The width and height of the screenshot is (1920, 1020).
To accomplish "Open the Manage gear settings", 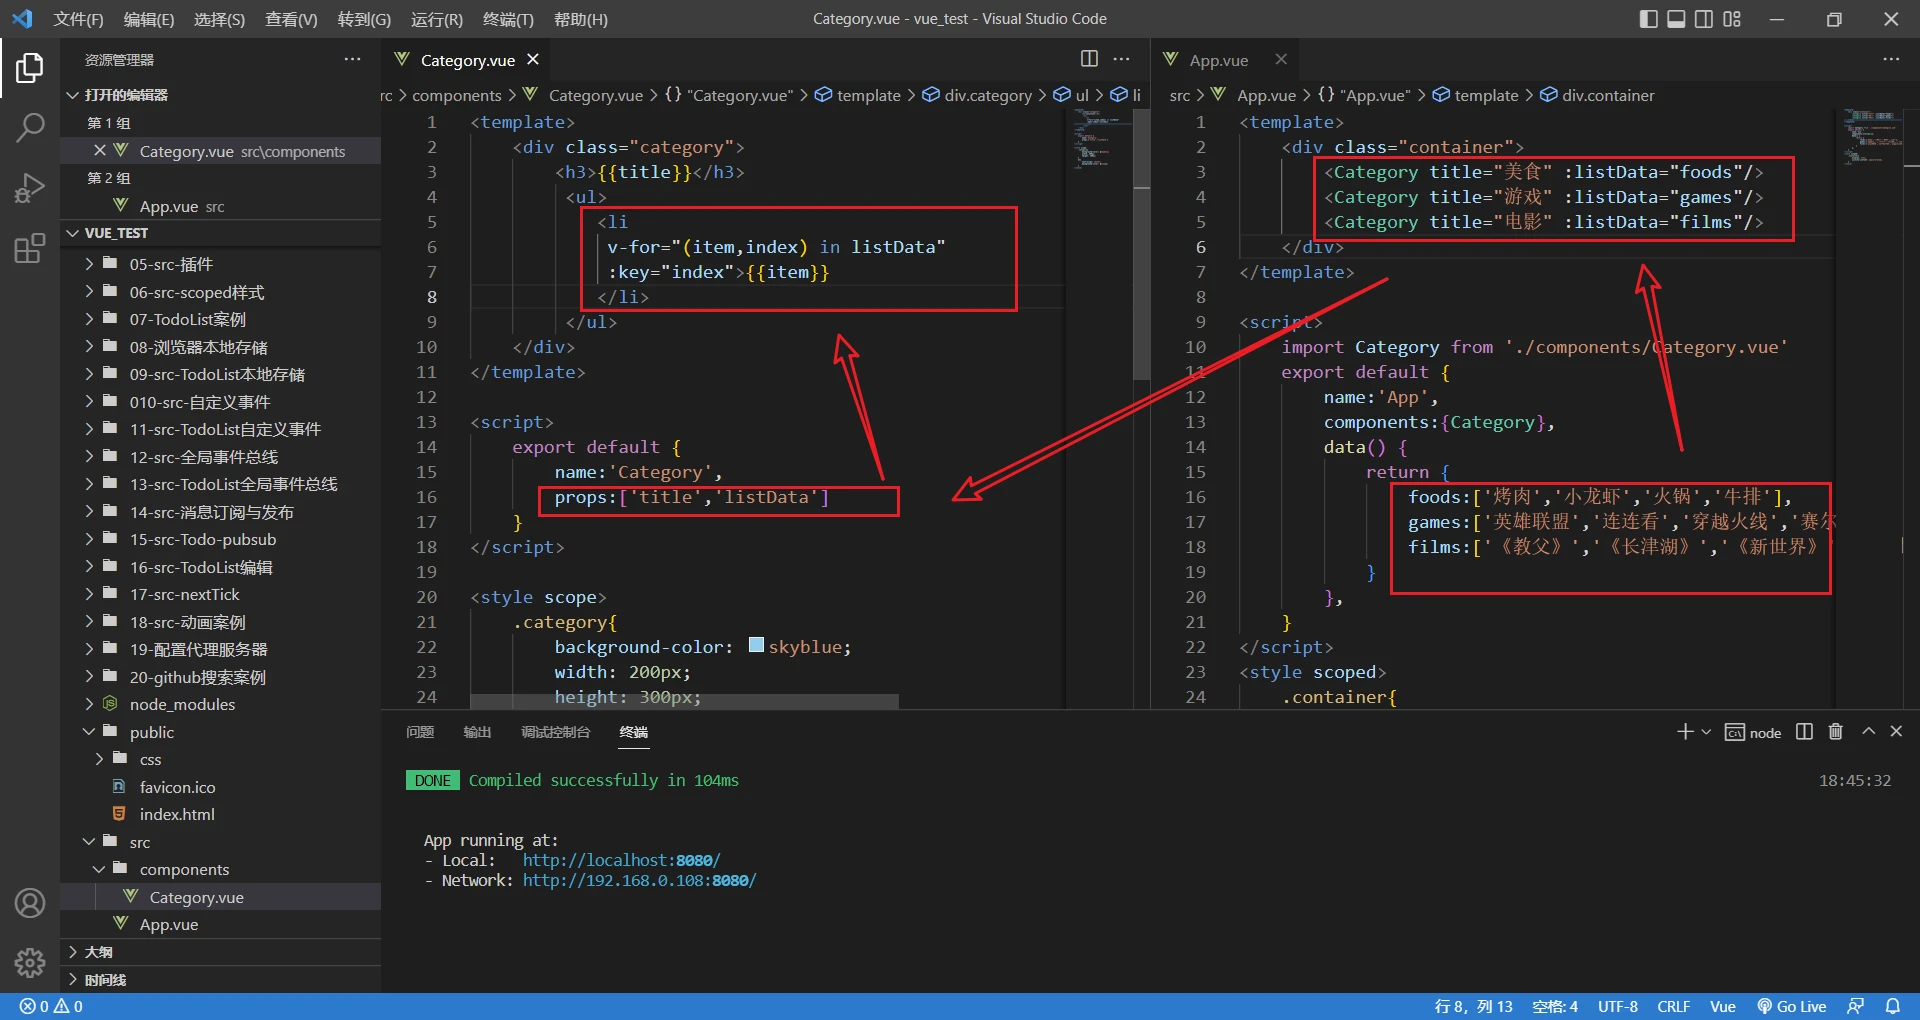I will (30, 962).
